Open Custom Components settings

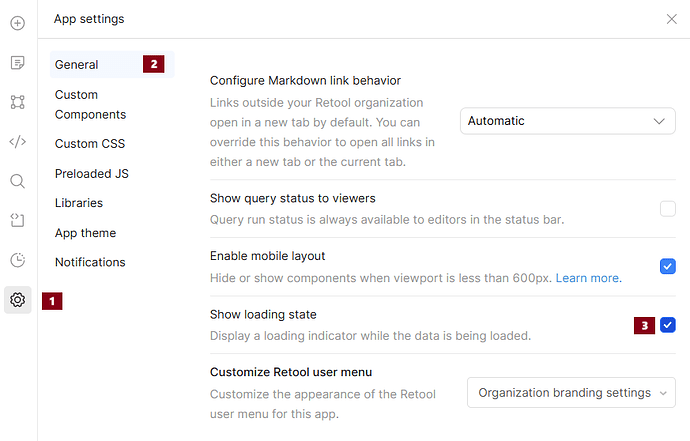[90, 104]
